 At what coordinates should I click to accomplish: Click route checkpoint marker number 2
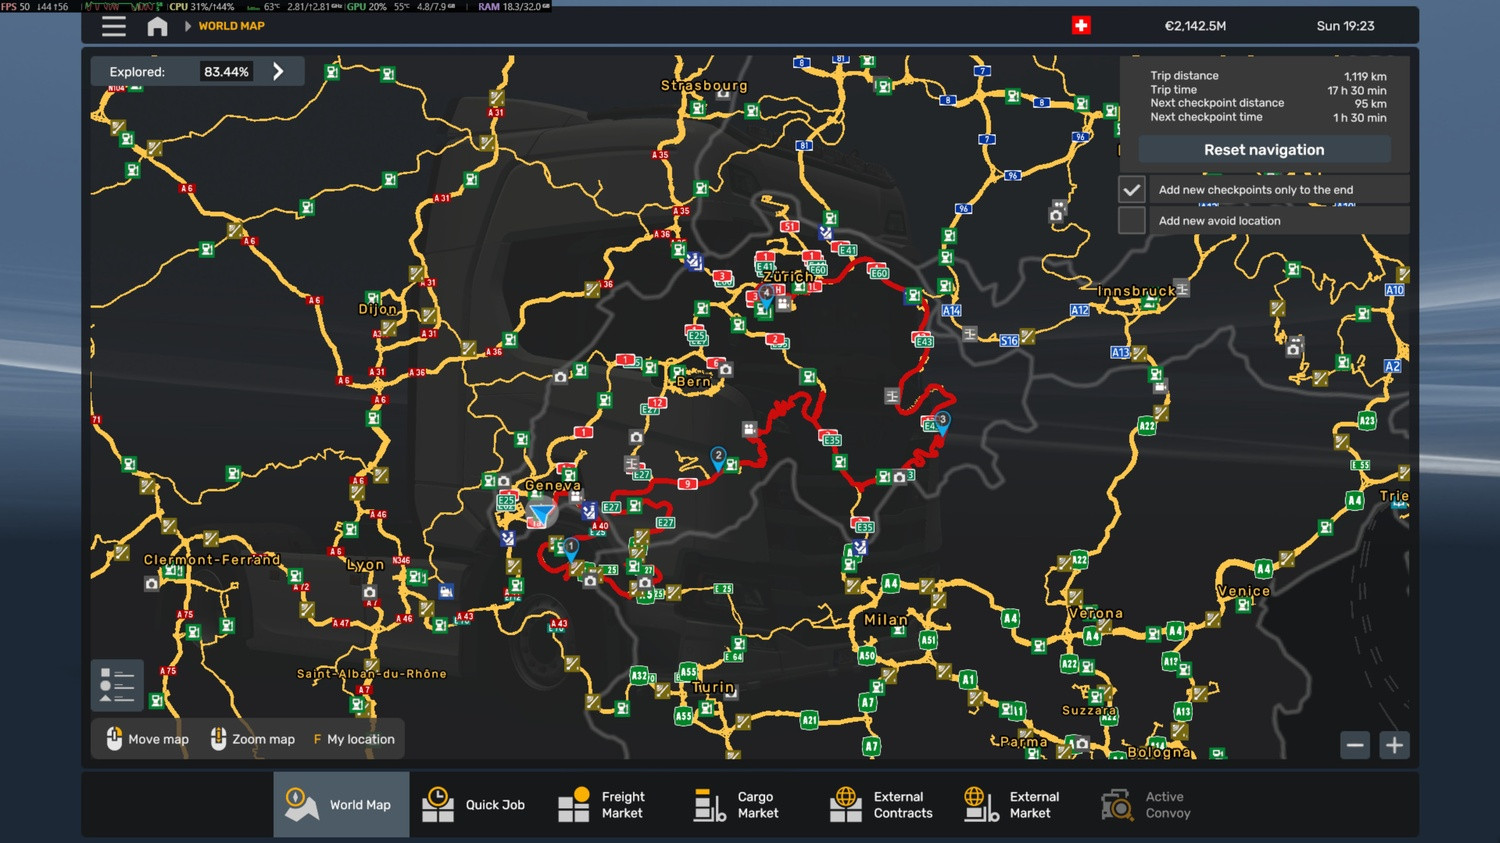(x=718, y=457)
